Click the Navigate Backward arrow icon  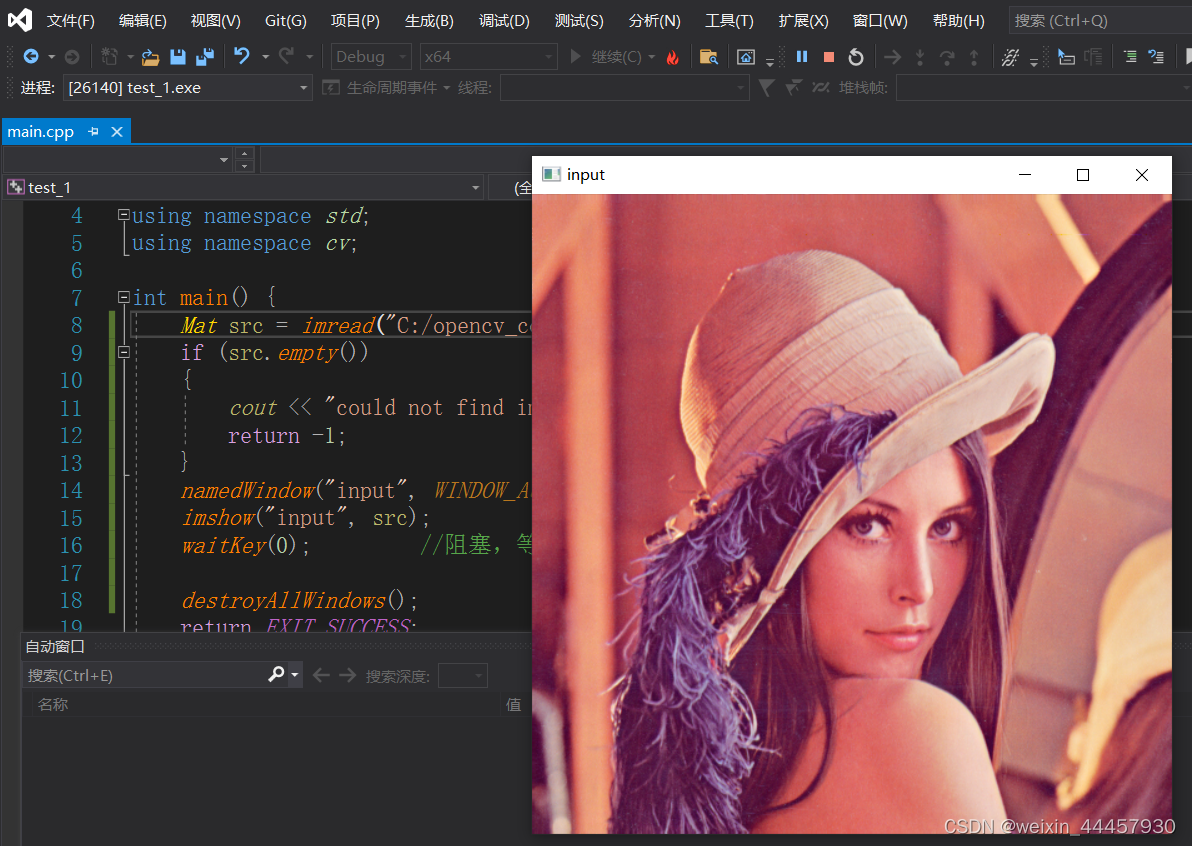tap(31, 56)
